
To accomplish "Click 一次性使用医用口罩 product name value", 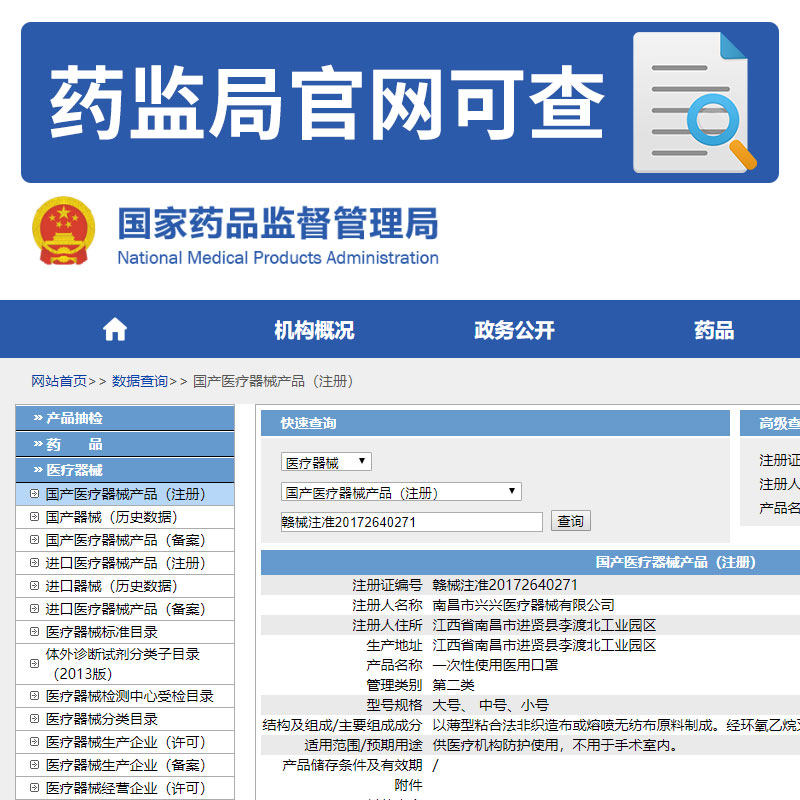I will coord(495,665).
